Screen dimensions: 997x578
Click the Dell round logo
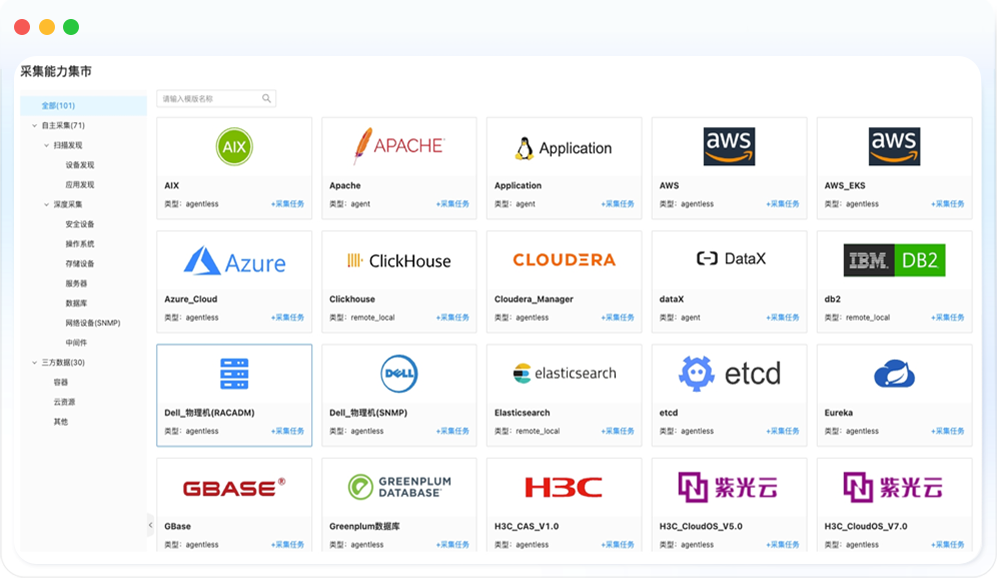tap(399, 374)
